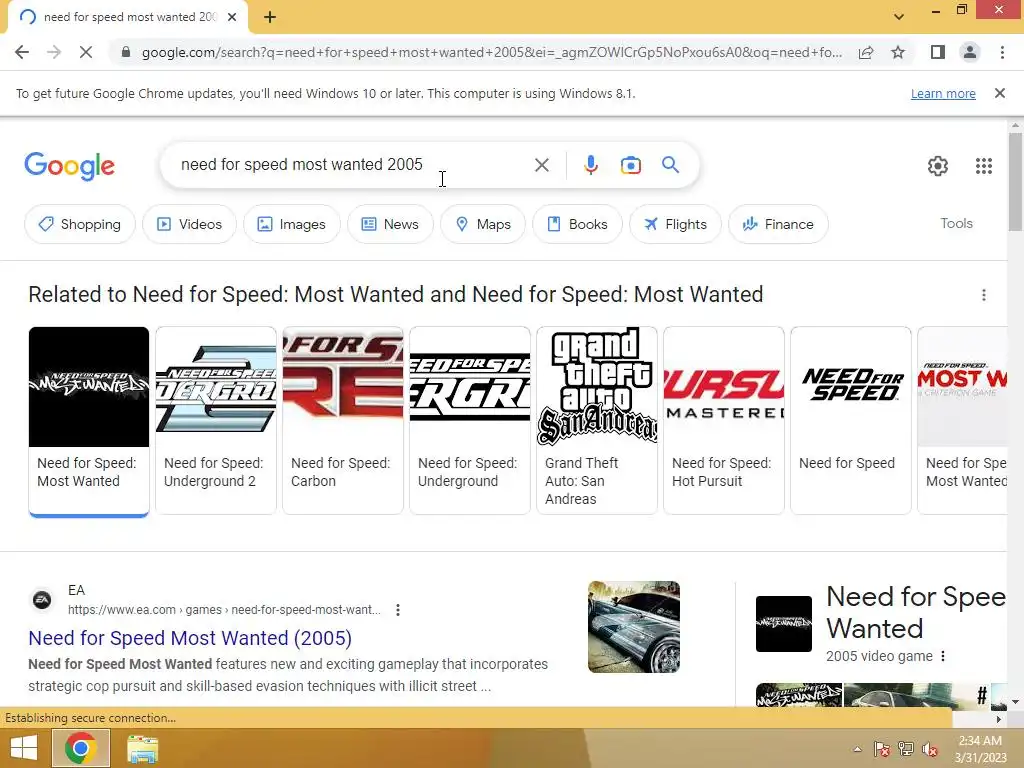Image resolution: width=1024 pixels, height=768 pixels.
Task: Switch to News results
Action: [390, 224]
